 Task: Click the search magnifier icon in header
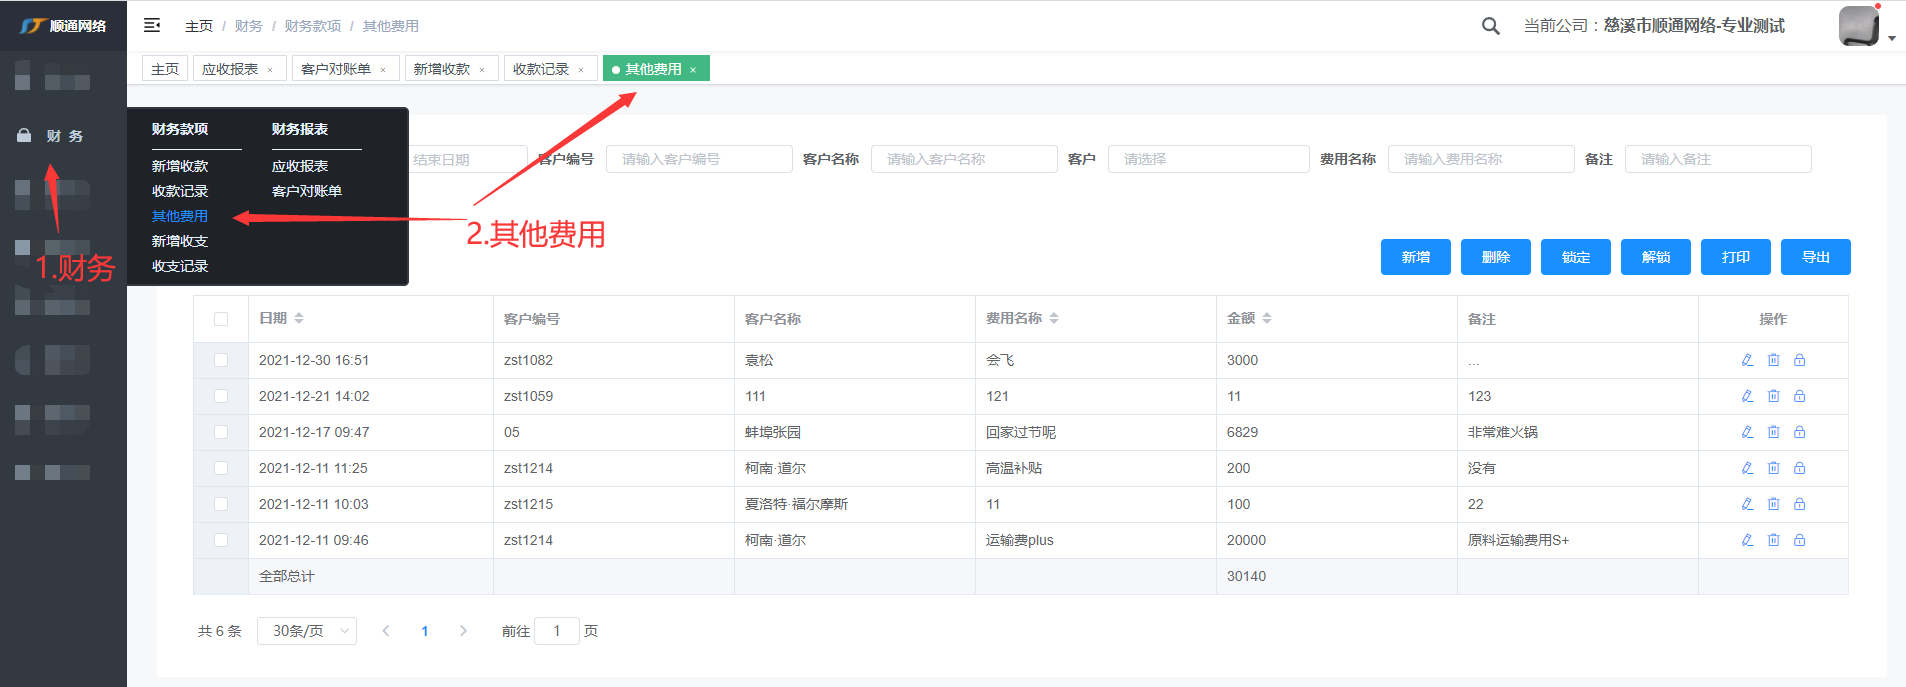click(x=1490, y=26)
